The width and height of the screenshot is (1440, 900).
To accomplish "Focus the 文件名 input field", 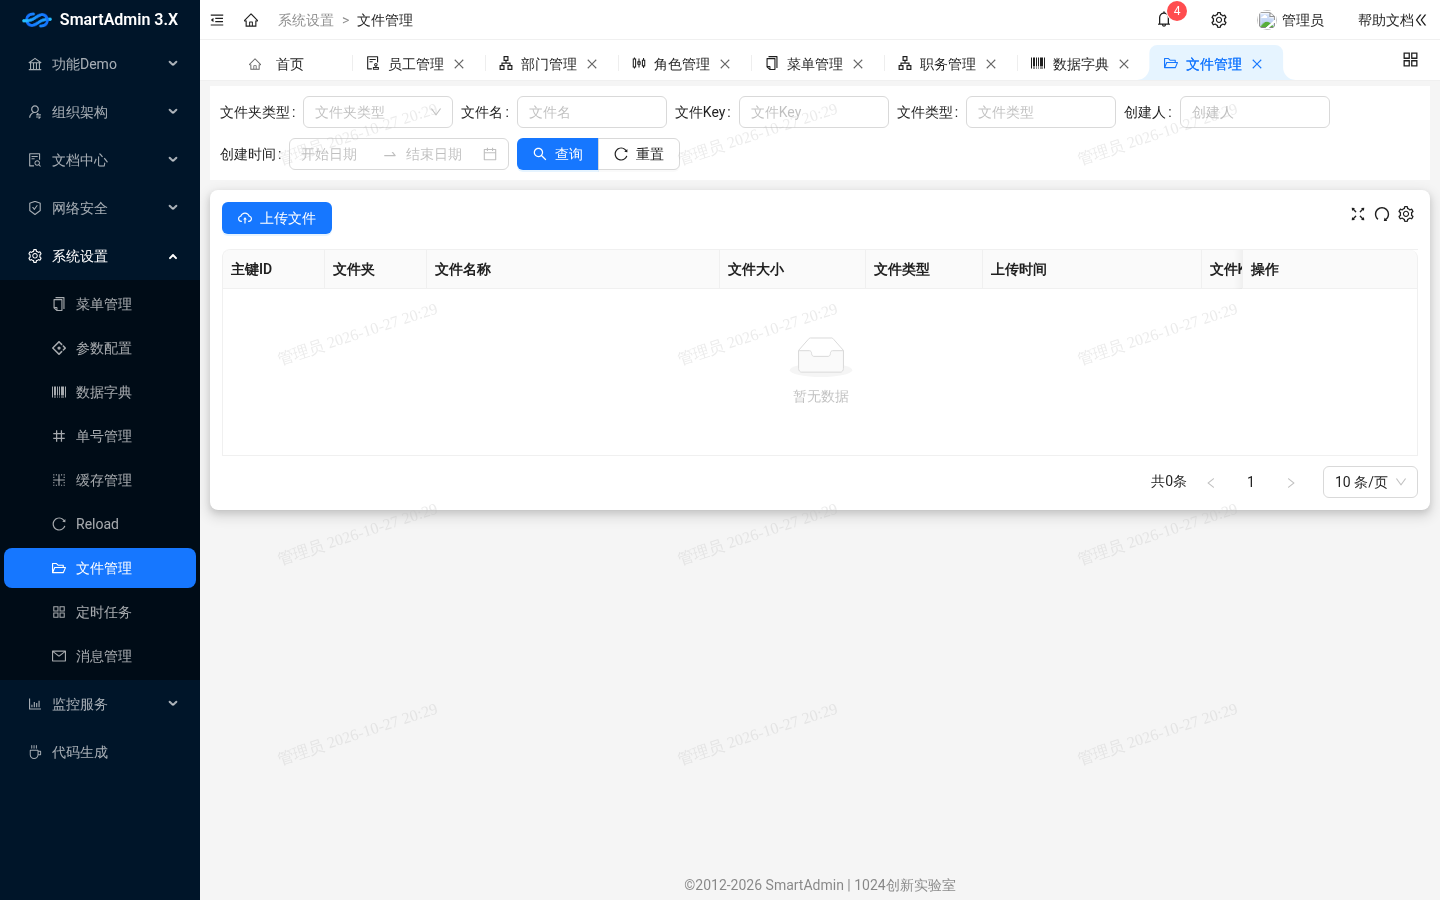I will [592, 112].
